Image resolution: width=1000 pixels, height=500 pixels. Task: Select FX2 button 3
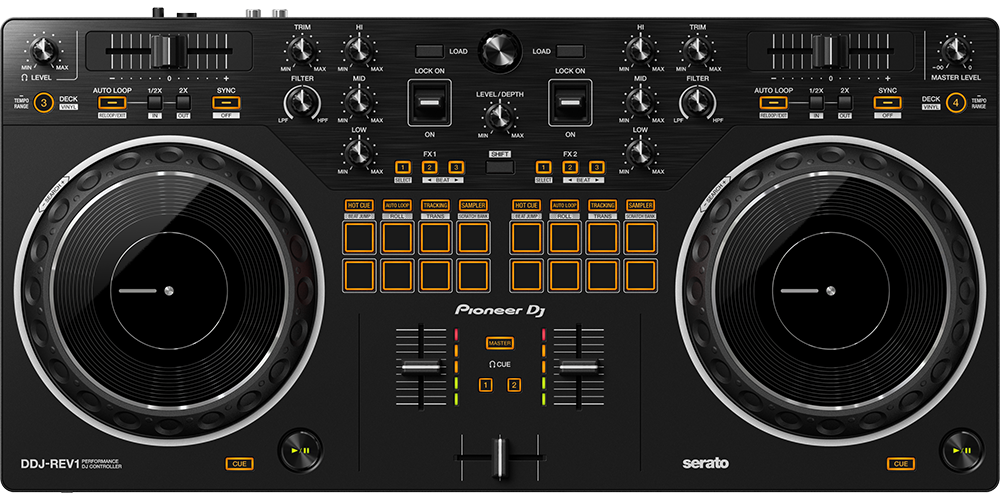(x=596, y=167)
